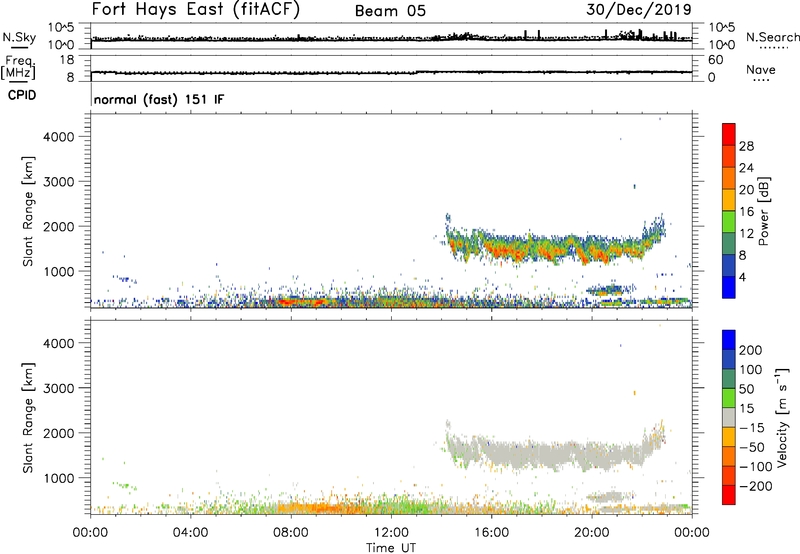800x554 pixels.
Task: Click the '-50' velocity colorbar label
Action: coord(752,447)
